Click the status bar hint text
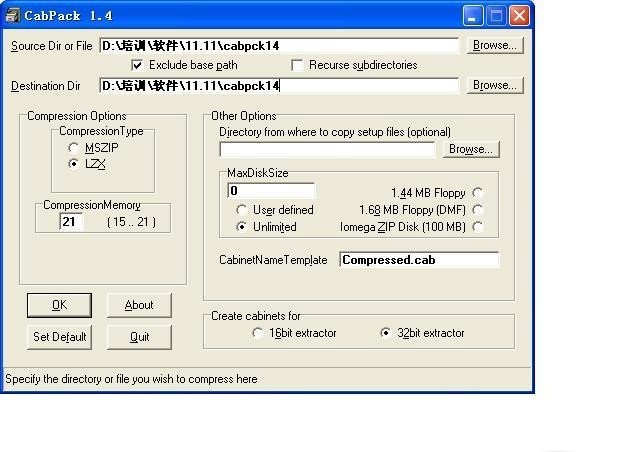 (x=131, y=379)
